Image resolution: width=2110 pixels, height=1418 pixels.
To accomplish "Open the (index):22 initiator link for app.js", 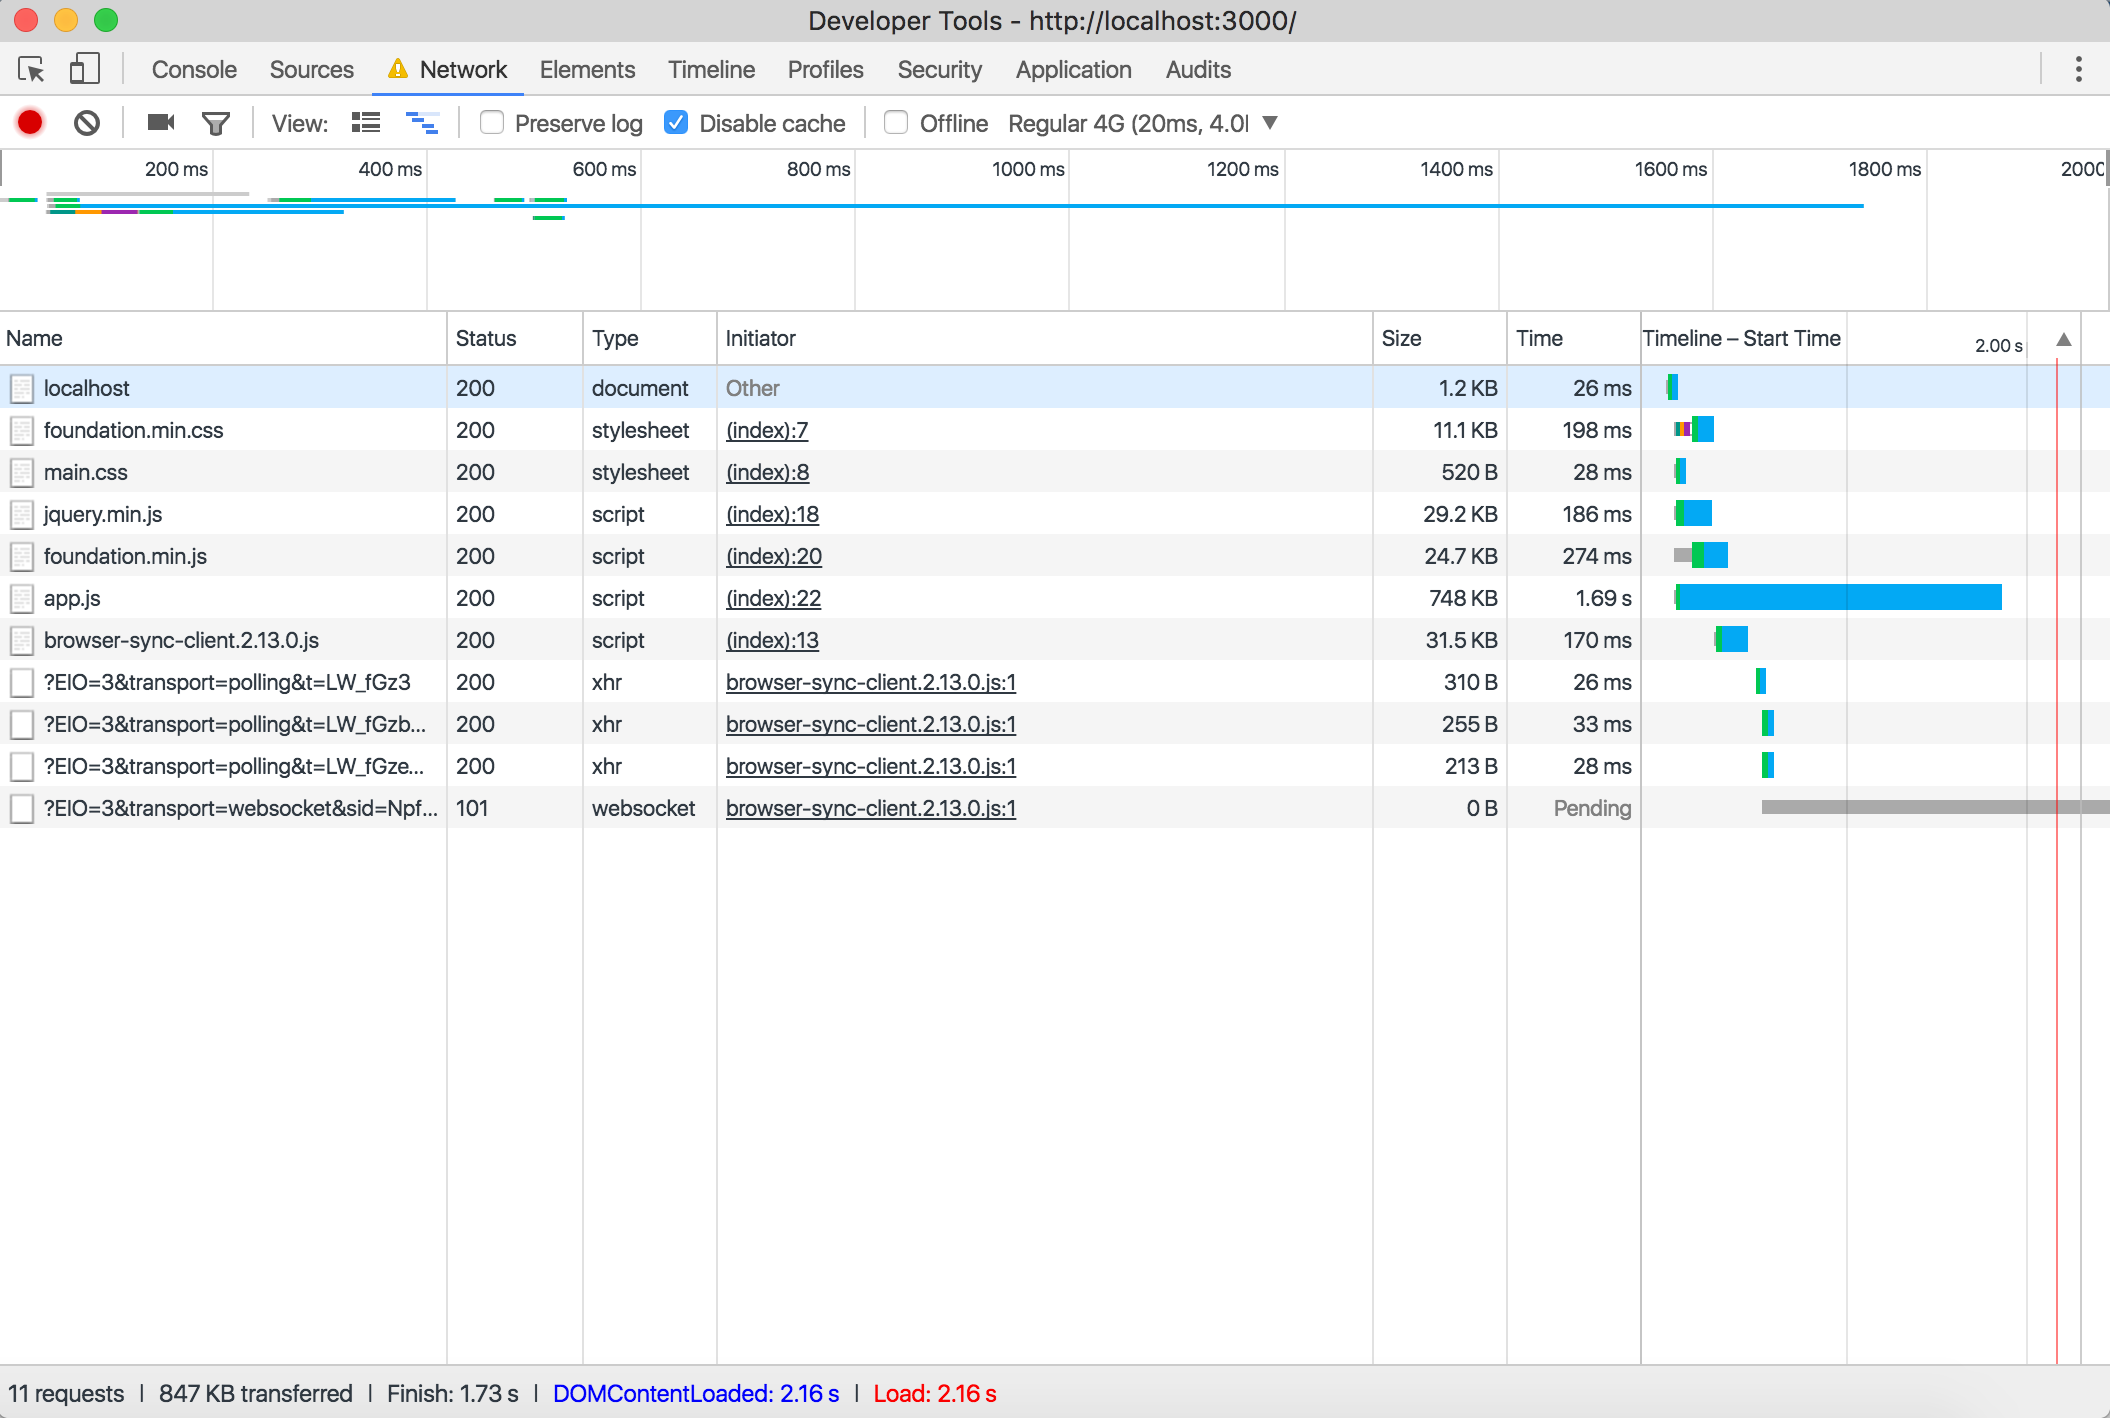I will [773, 598].
